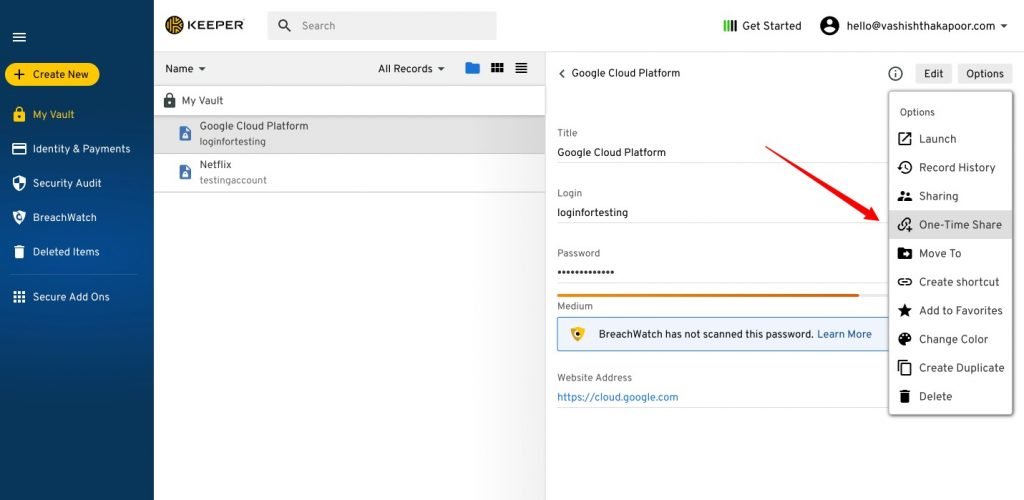Go back using the chevron arrow

click(x=562, y=74)
